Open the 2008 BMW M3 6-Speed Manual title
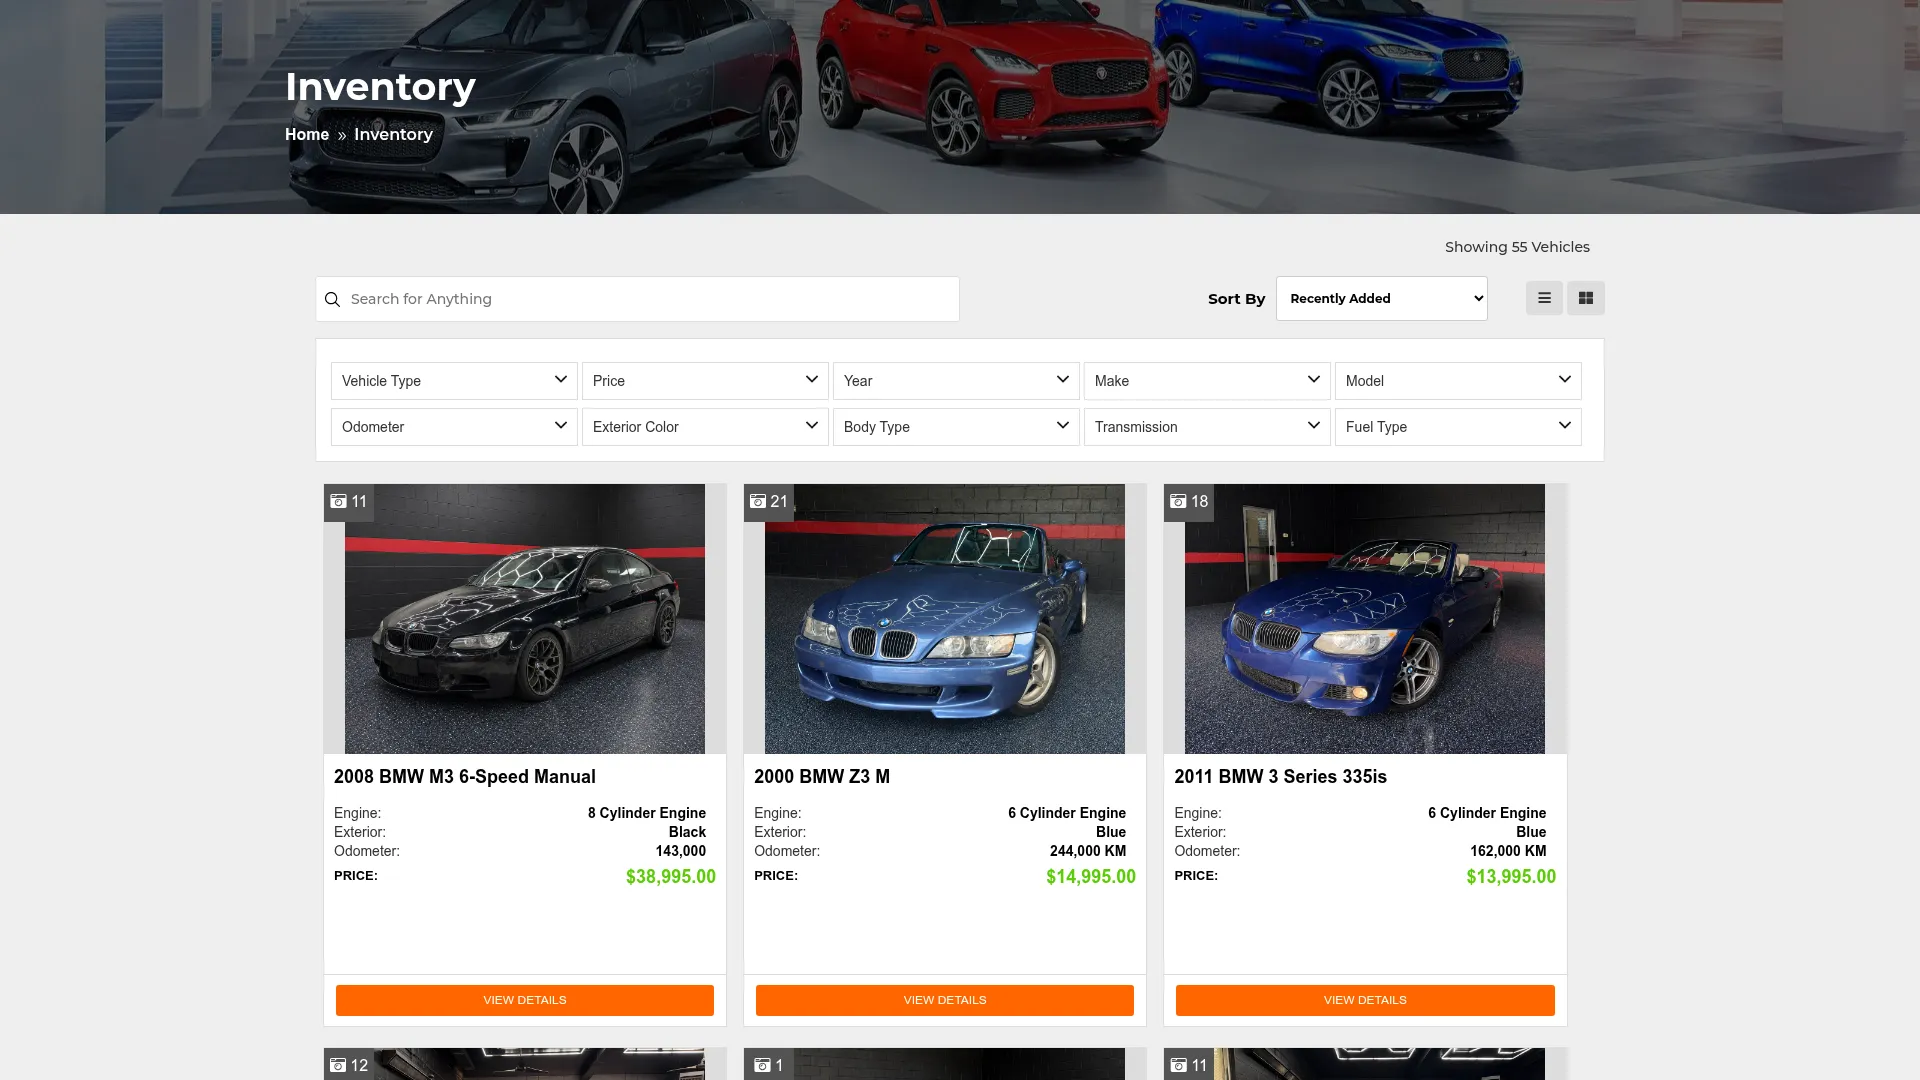The image size is (1920, 1080). point(465,777)
